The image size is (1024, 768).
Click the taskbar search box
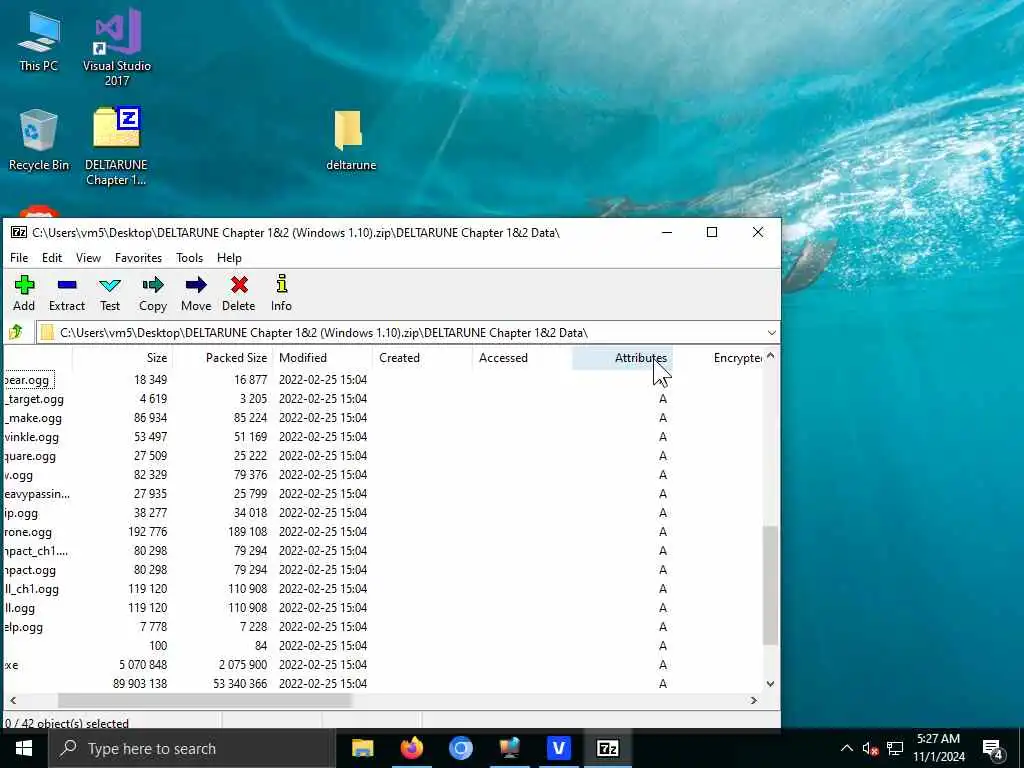click(191, 748)
